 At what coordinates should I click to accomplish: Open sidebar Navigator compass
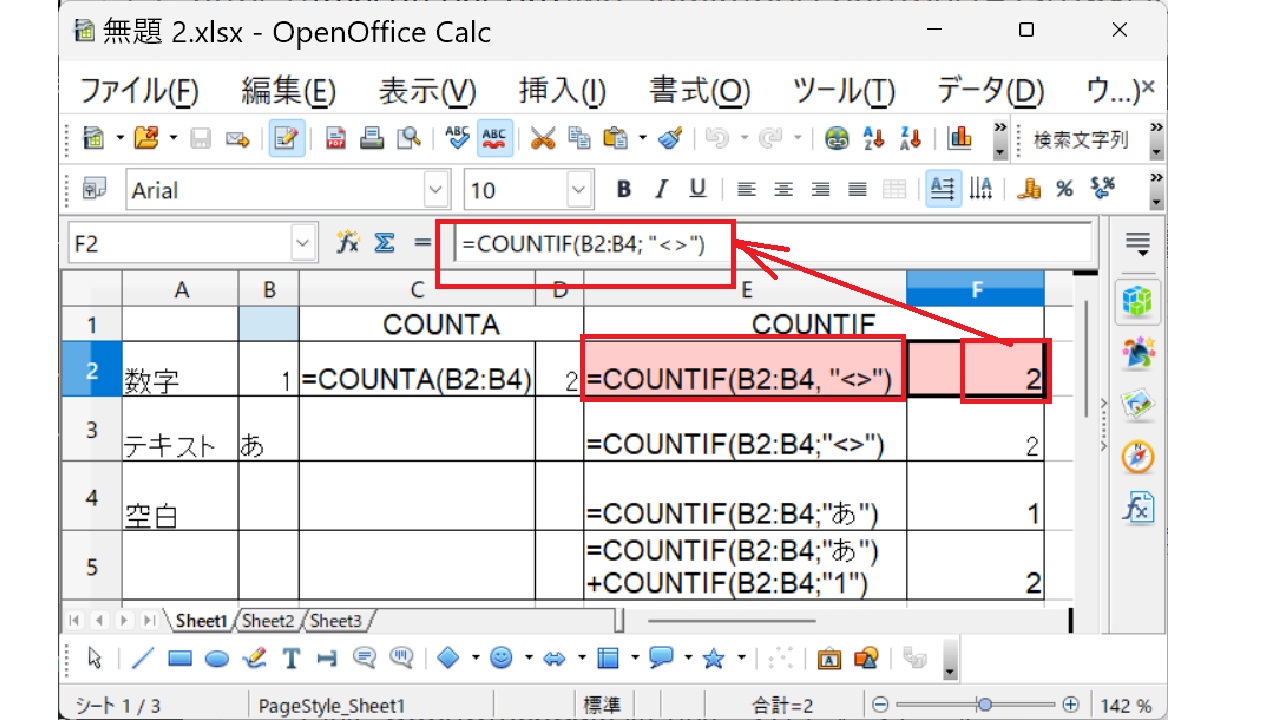pyautogui.click(x=1138, y=456)
